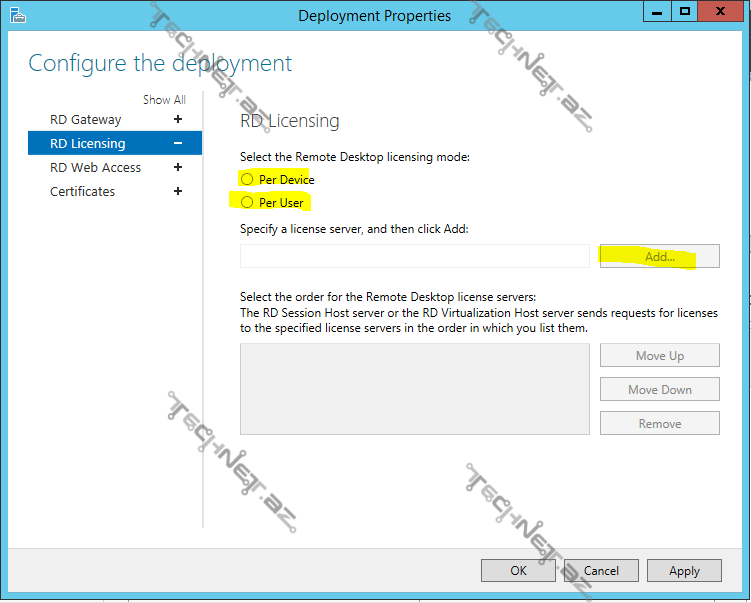The width and height of the screenshot is (751, 603).
Task: Click the Cancel button
Action: tap(601, 570)
